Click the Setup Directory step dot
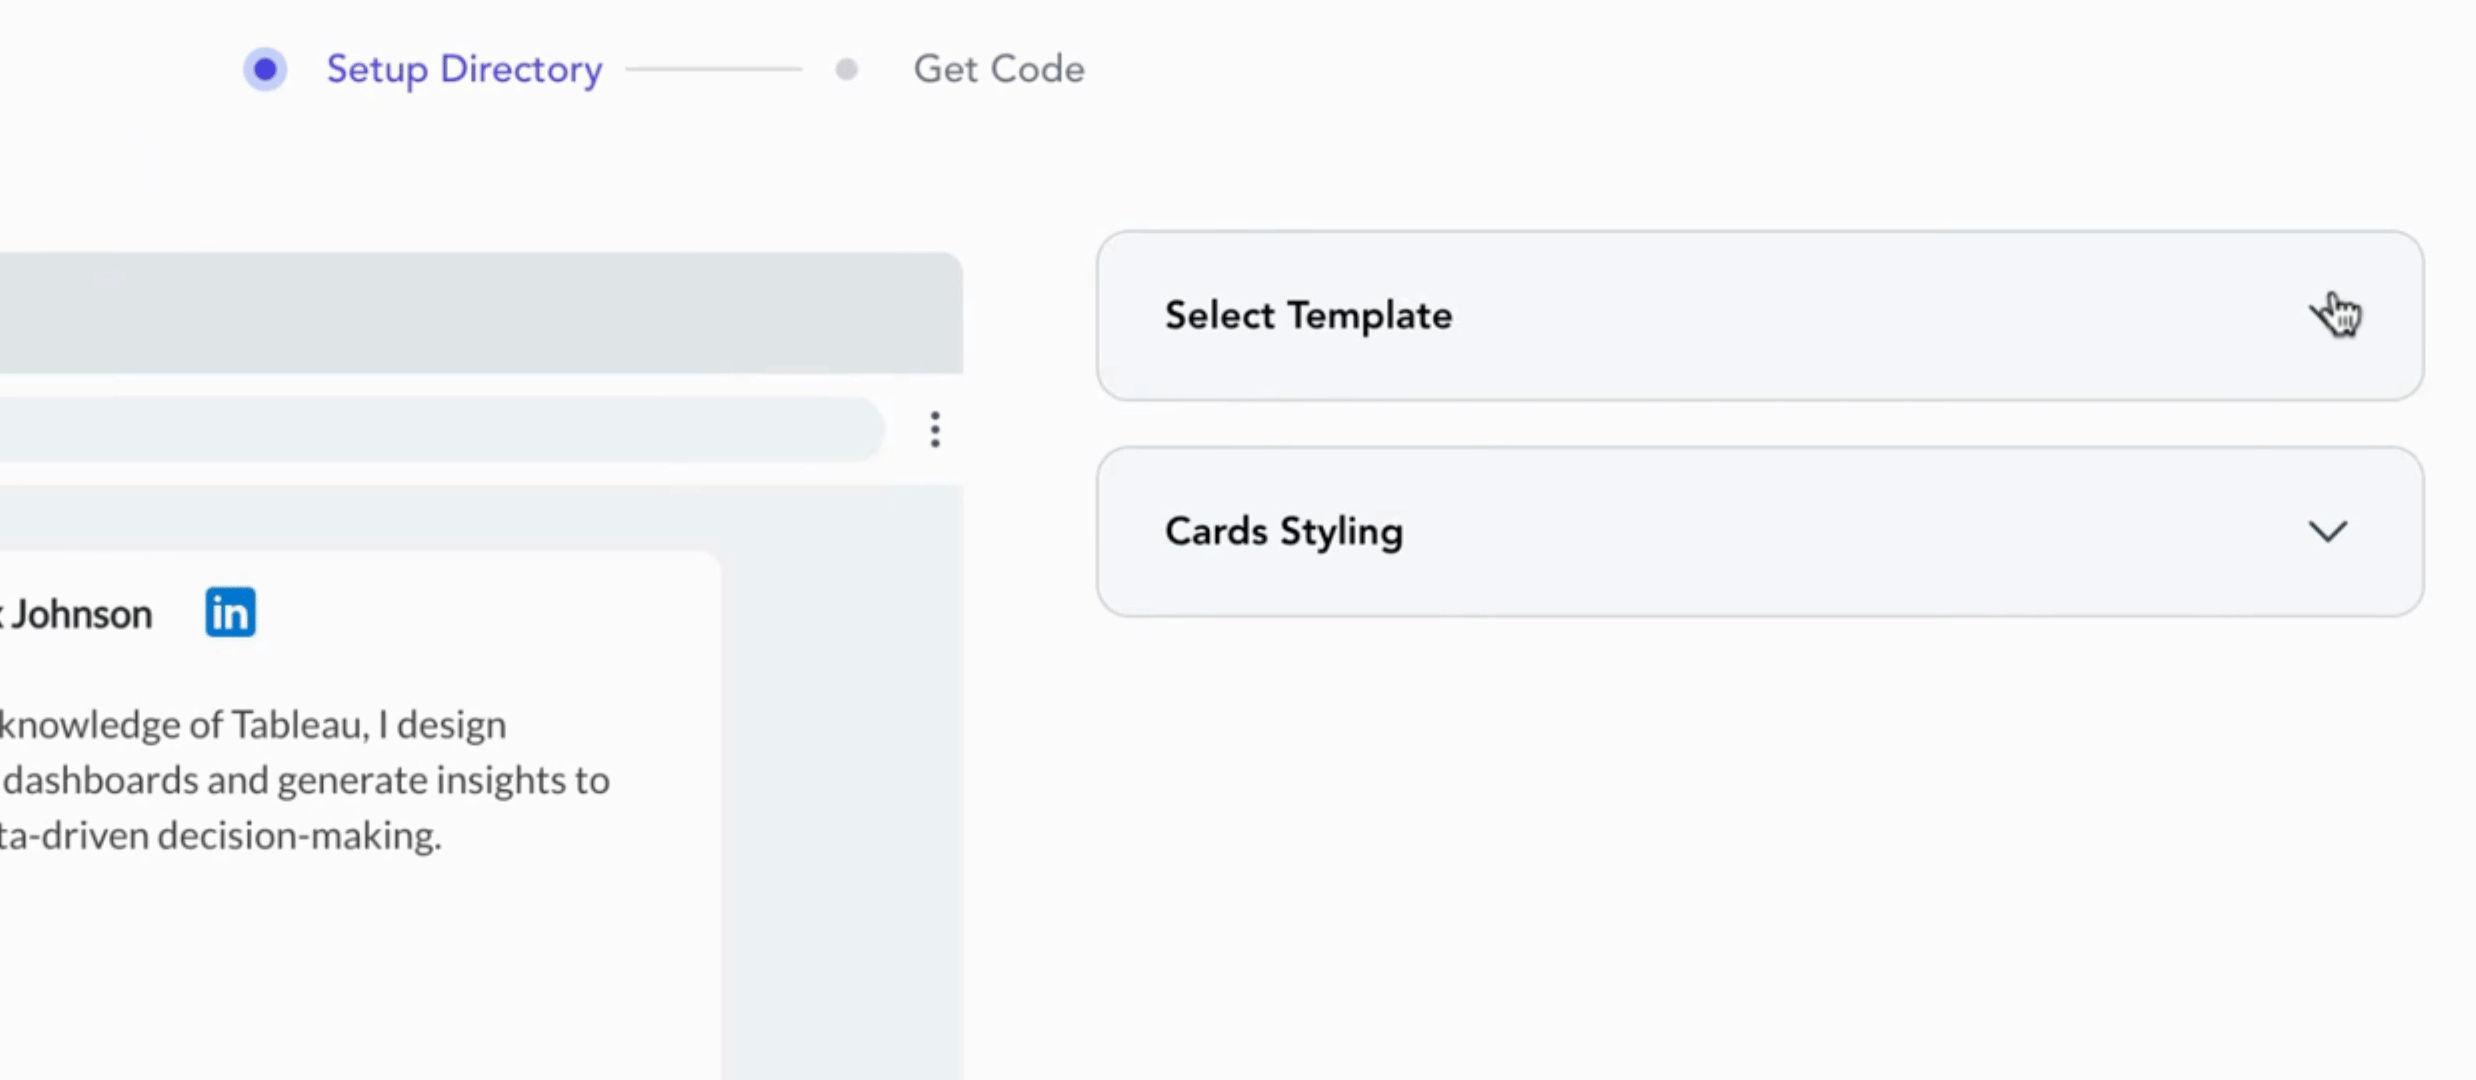The image size is (2476, 1080). [265, 69]
